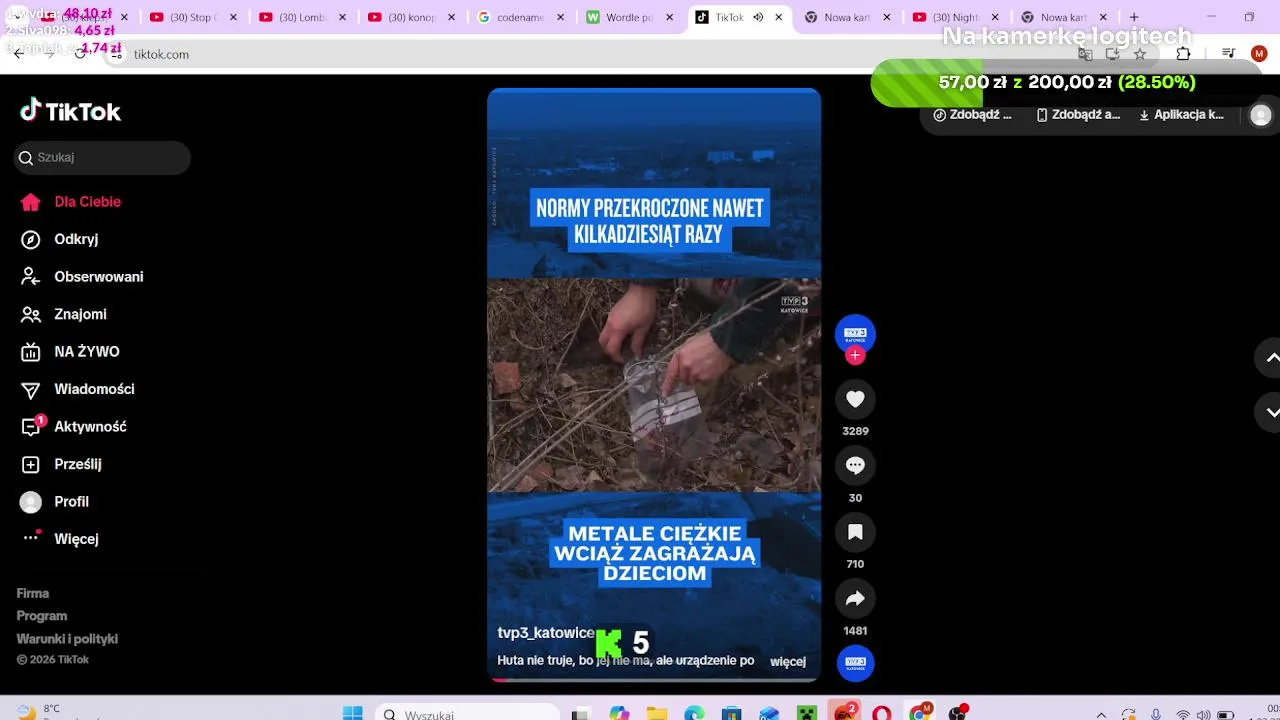Open File Explorer folder icon on taskbar
Screen dimensions: 1280x720
656,714
